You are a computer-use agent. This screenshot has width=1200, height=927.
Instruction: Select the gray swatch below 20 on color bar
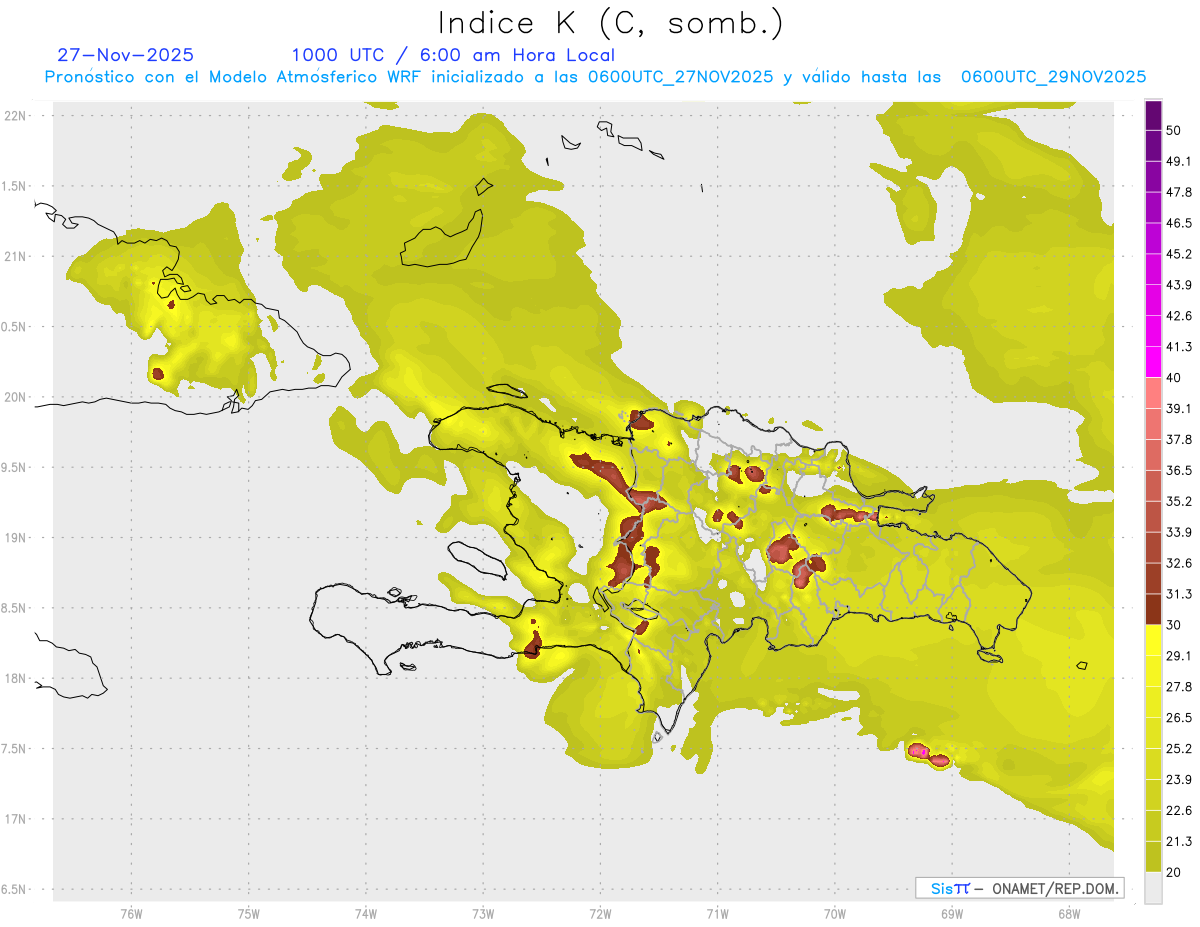click(x=1154, y=888)
